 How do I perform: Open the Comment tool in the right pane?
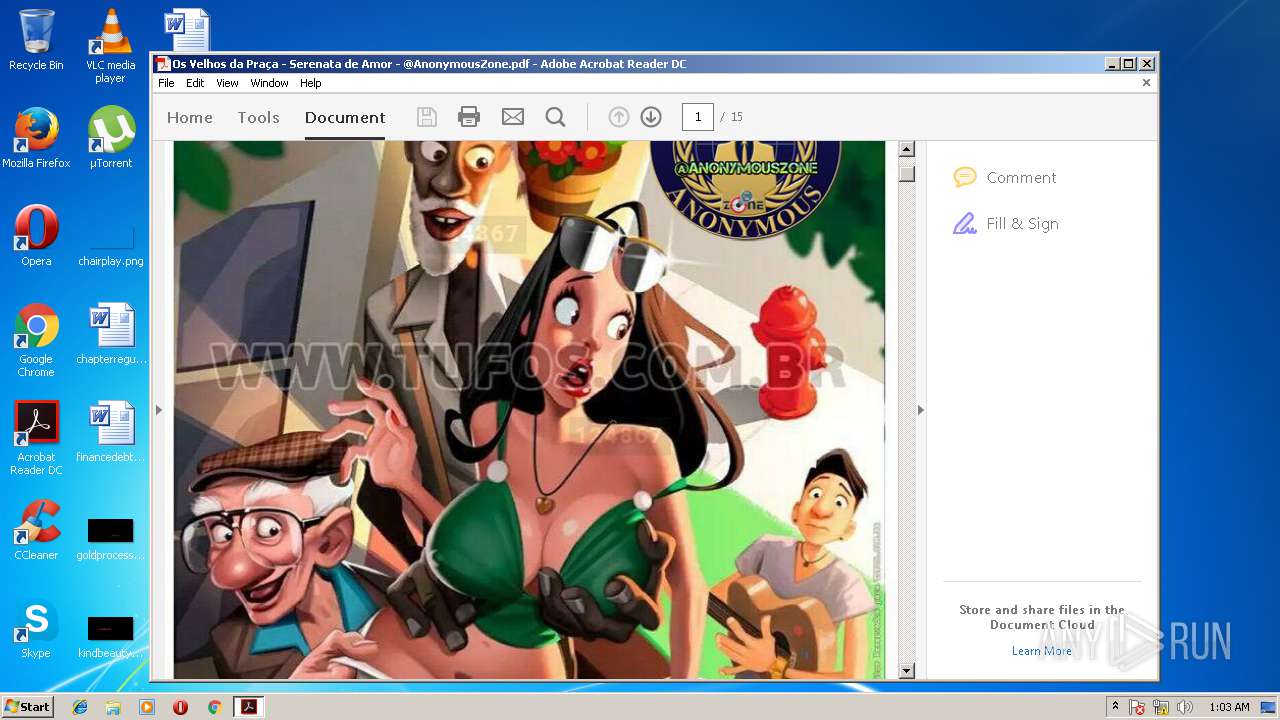pos(1005,177)
